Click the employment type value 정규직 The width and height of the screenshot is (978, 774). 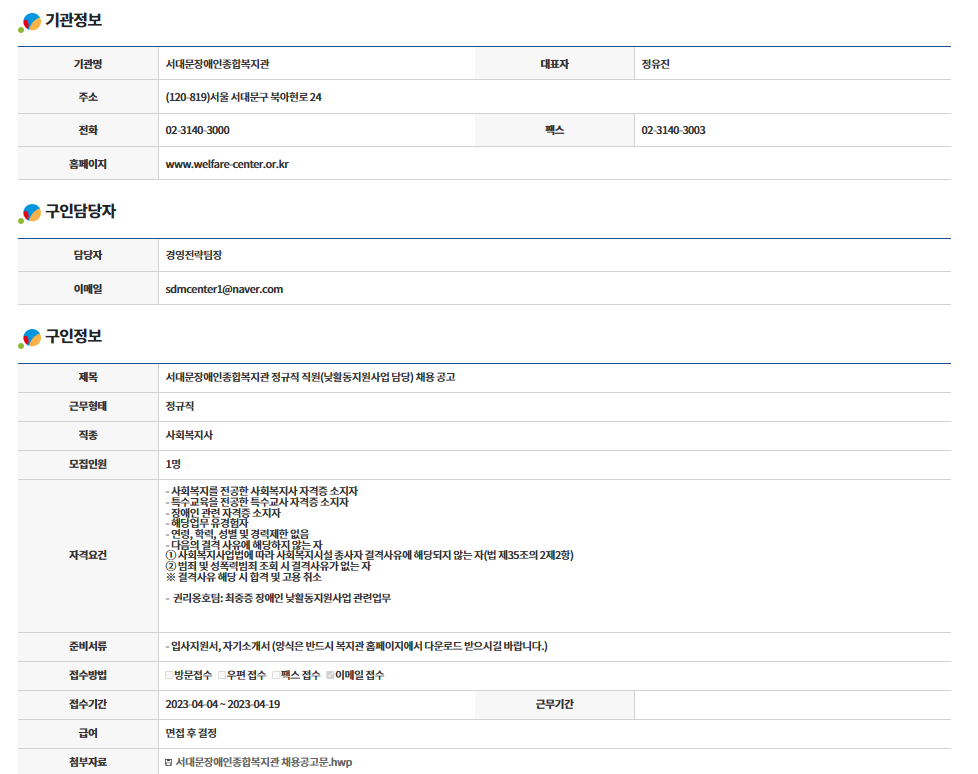click(180, 406)
